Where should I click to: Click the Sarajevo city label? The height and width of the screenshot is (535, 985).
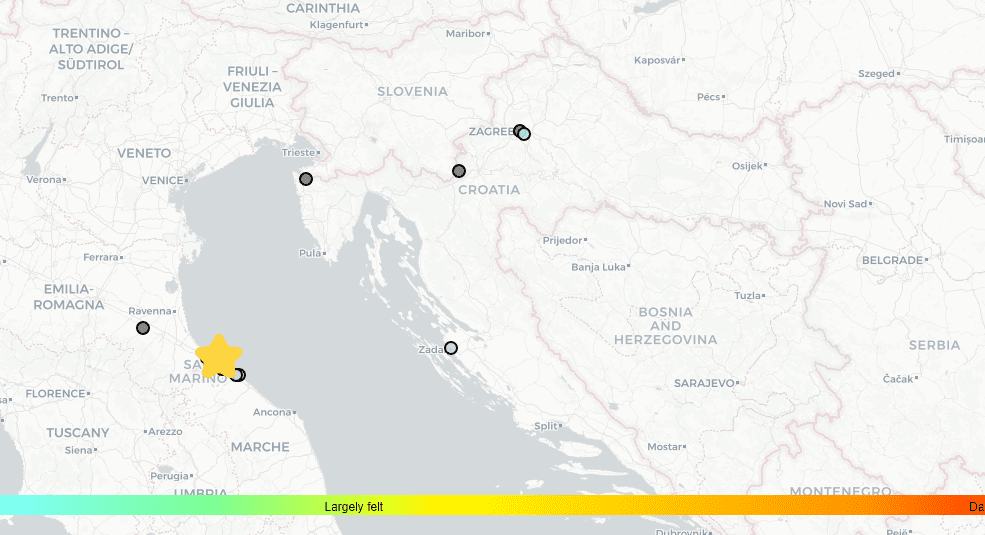pos(705,383)
